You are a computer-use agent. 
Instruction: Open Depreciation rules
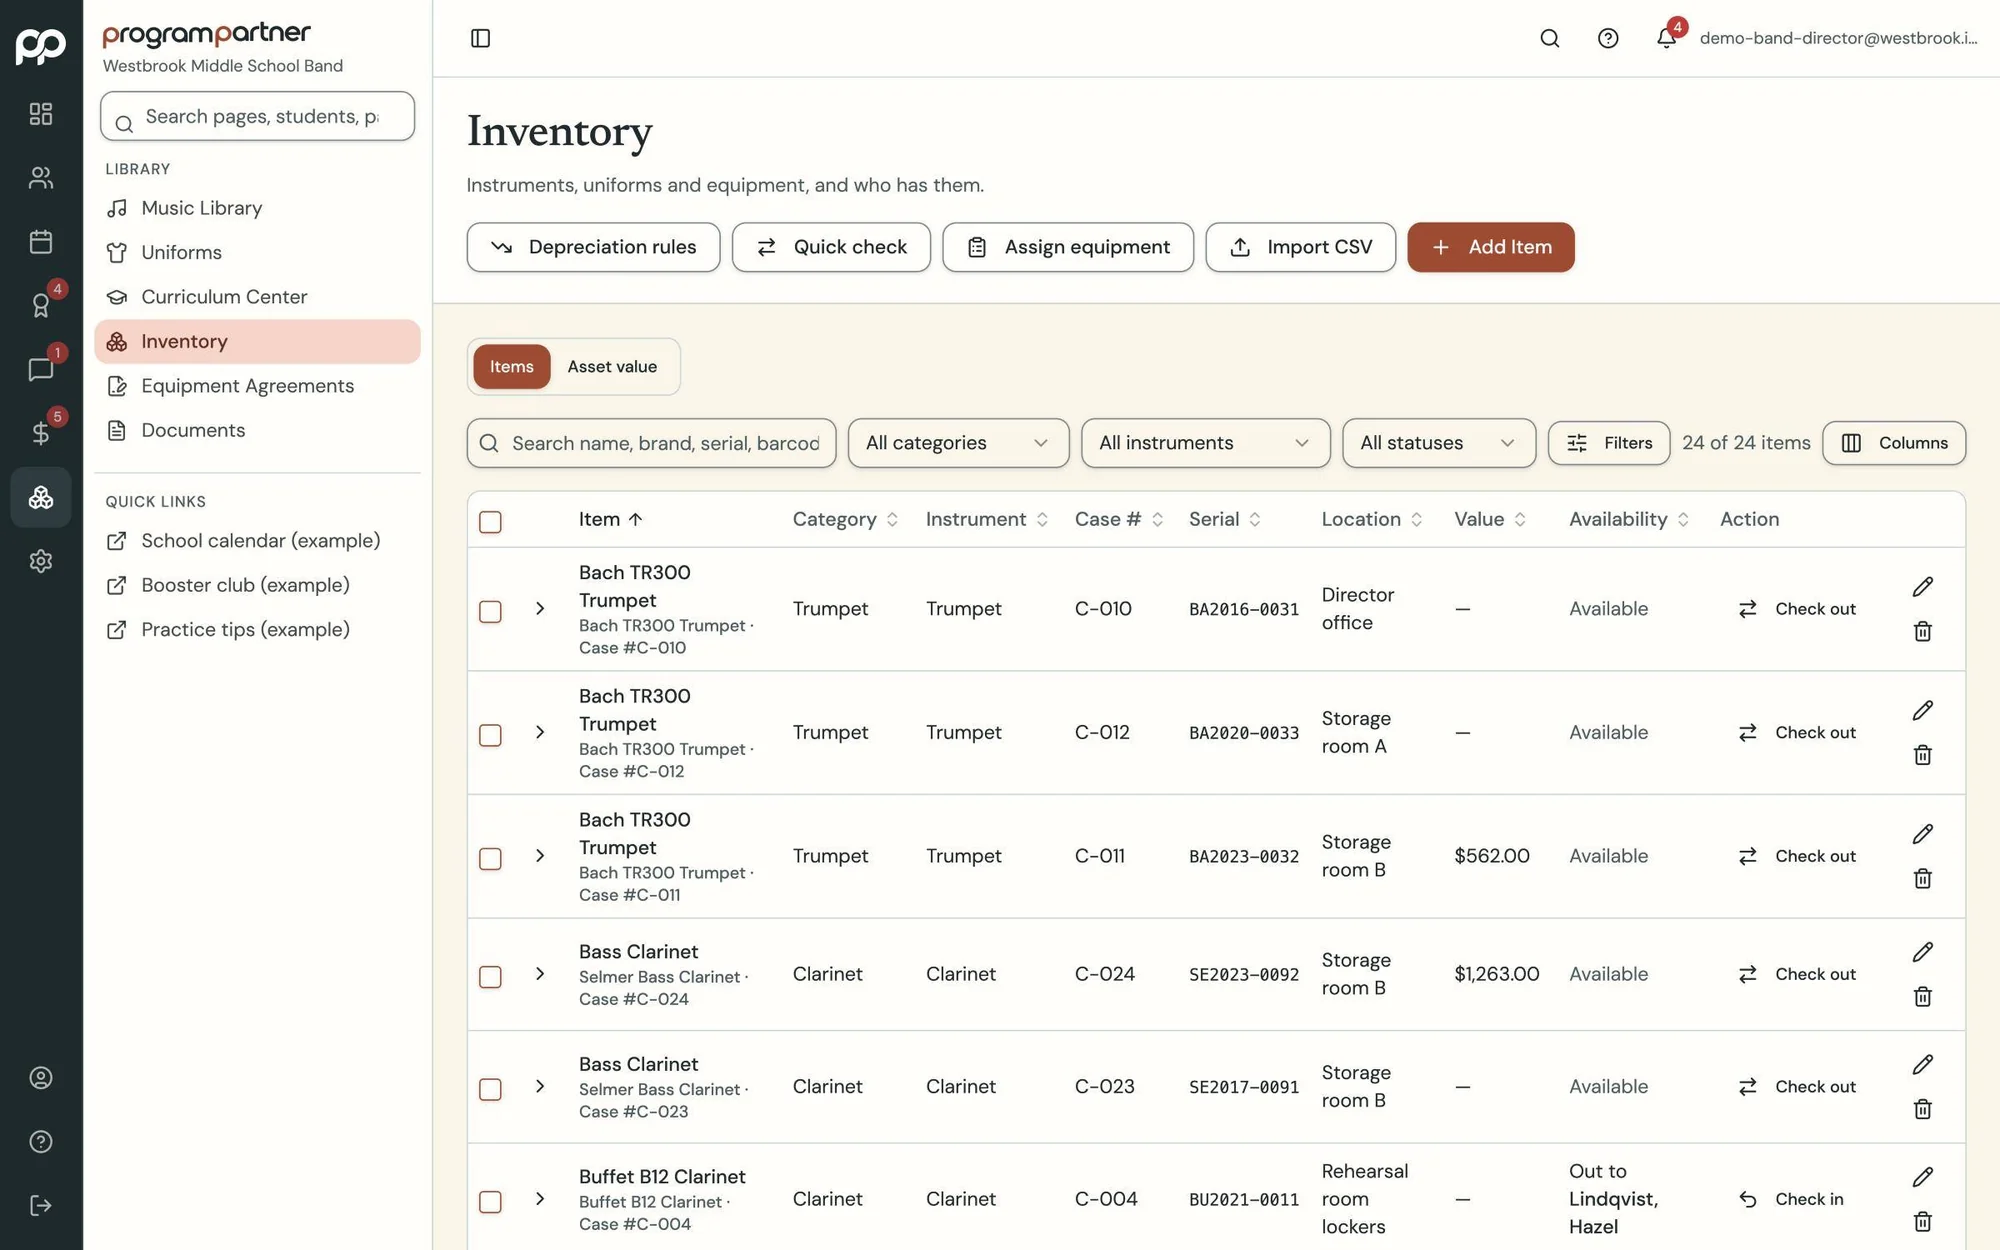click(x=593, y=247)
